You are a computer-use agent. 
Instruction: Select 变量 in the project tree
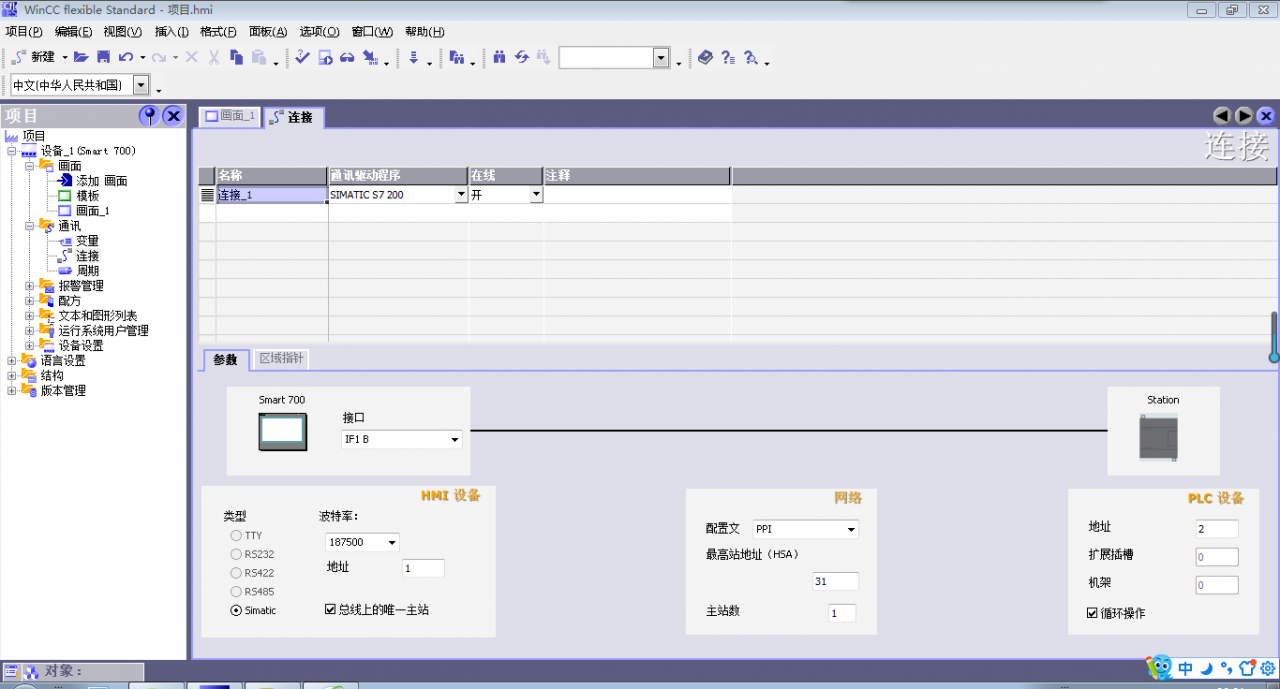(x=88, y=241)
